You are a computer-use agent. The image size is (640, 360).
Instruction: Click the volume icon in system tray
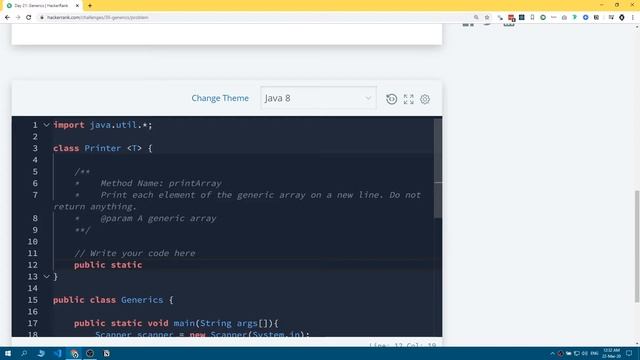584,353
